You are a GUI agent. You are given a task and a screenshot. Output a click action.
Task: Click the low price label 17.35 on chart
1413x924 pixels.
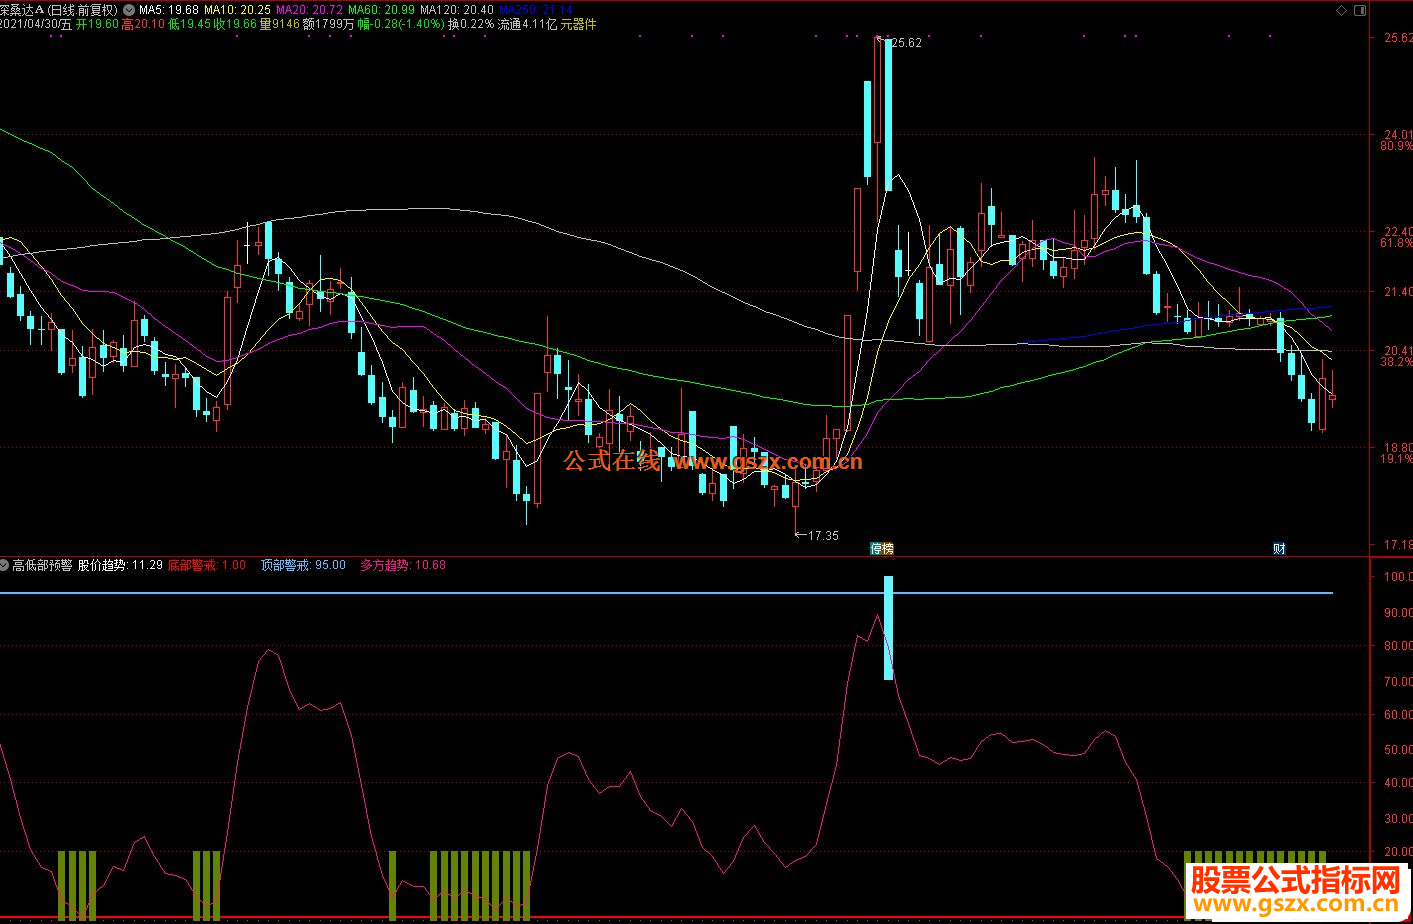tap(823, 536)
